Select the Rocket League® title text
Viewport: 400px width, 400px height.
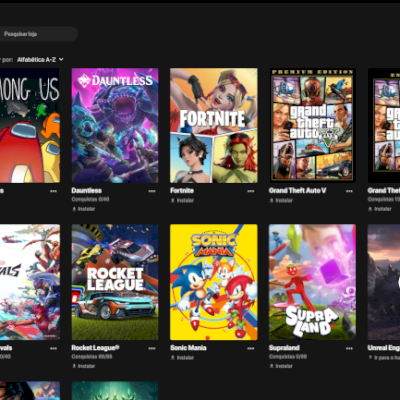coord(95,348)
